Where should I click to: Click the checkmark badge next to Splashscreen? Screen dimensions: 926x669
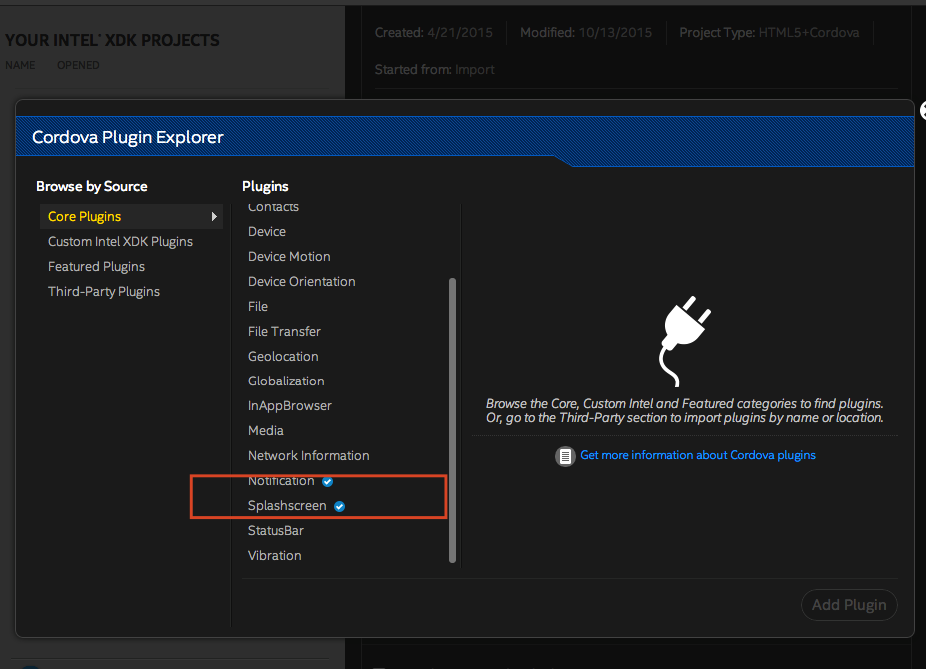coord(340,507)
